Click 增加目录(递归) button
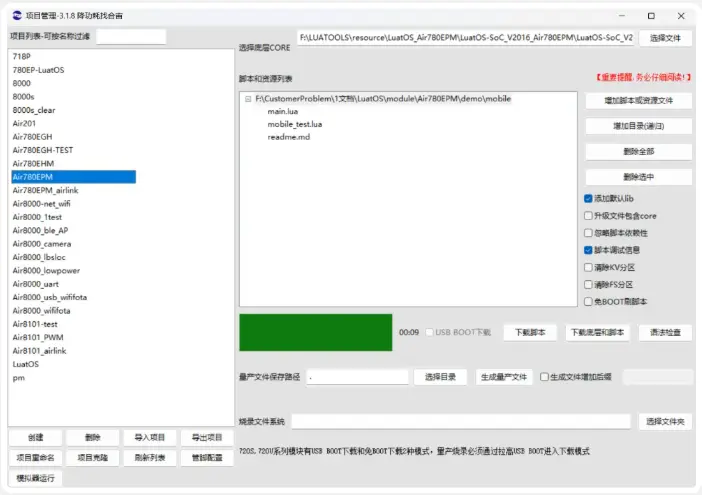Viewport: 702px width, 495px height. click(x=638, y=126)
